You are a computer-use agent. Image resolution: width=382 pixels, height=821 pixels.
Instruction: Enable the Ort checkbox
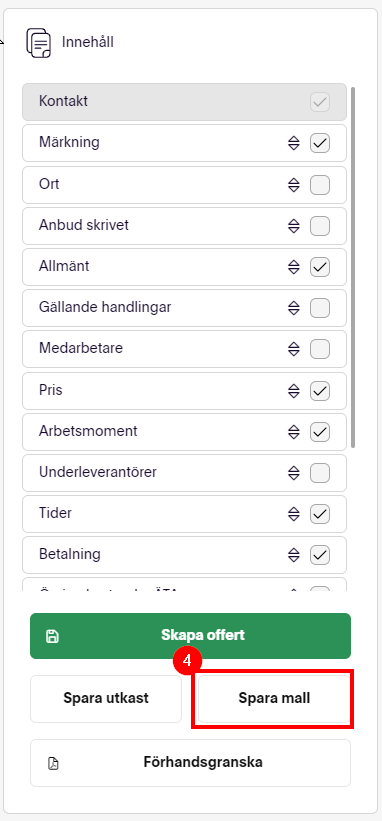pyautogui.click(x=320, y=184)
